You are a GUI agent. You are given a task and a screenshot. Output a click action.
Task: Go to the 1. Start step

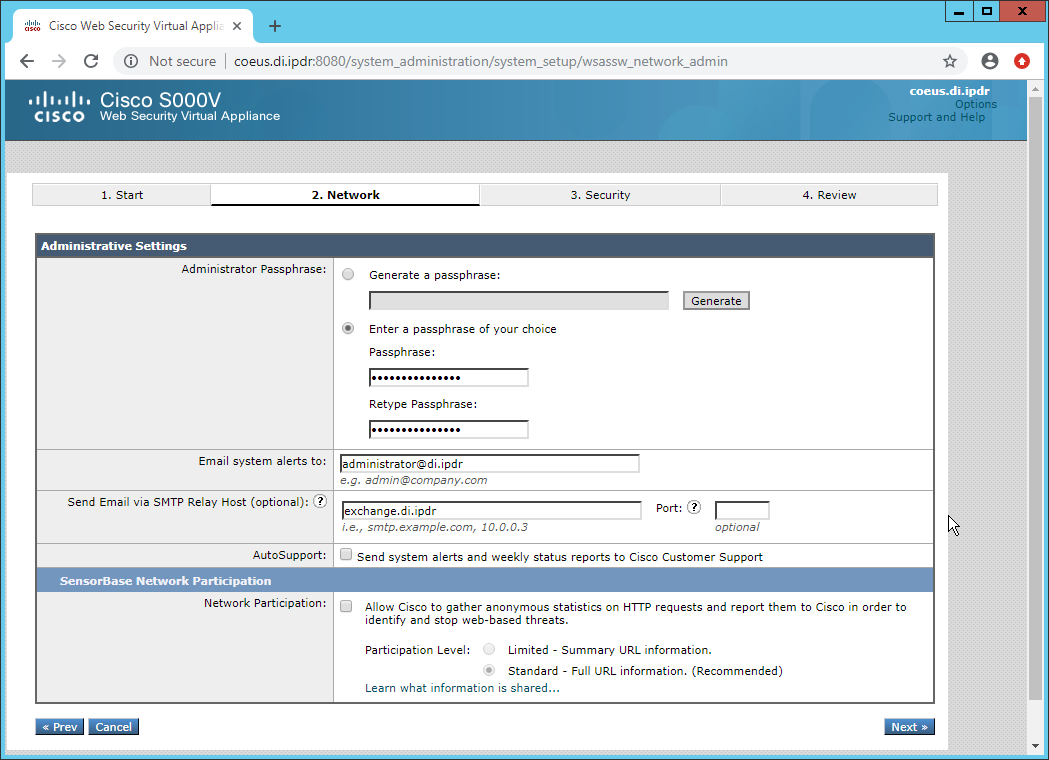coord(122,195)
